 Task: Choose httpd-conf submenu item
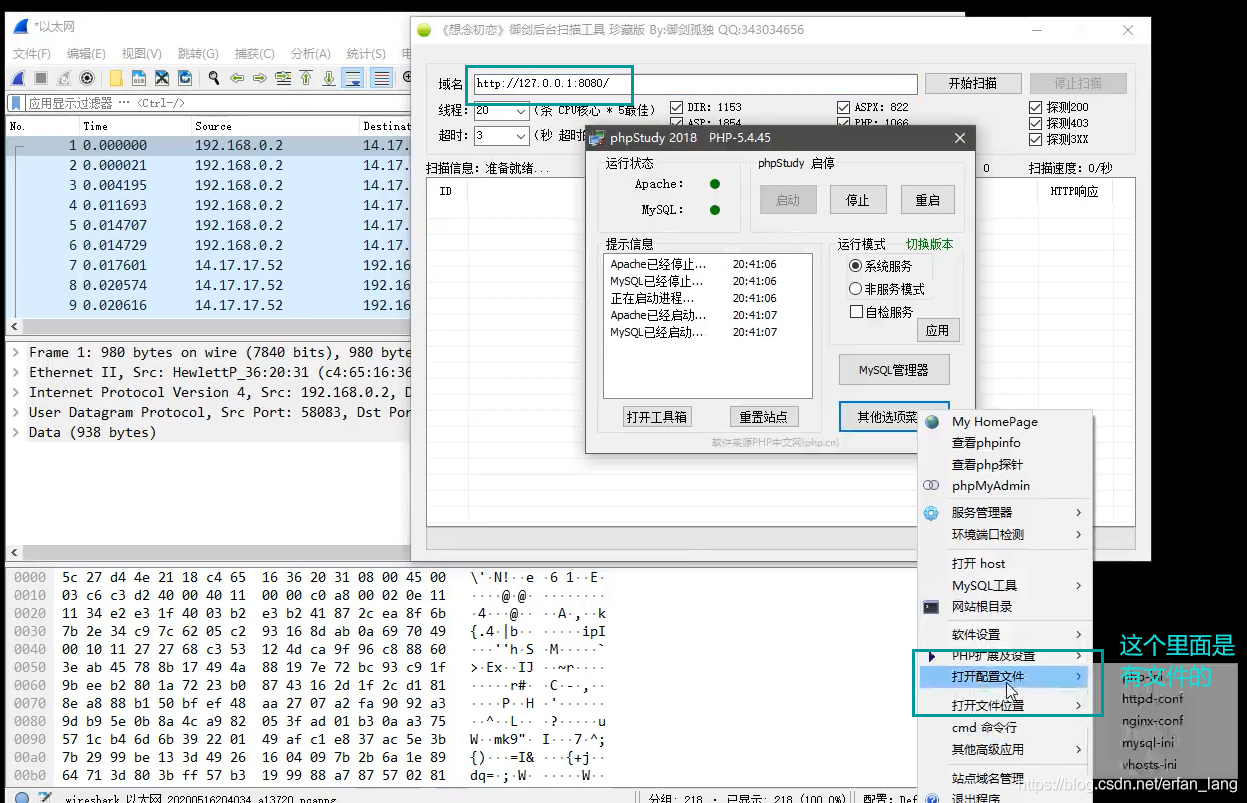coord(1152,699)
